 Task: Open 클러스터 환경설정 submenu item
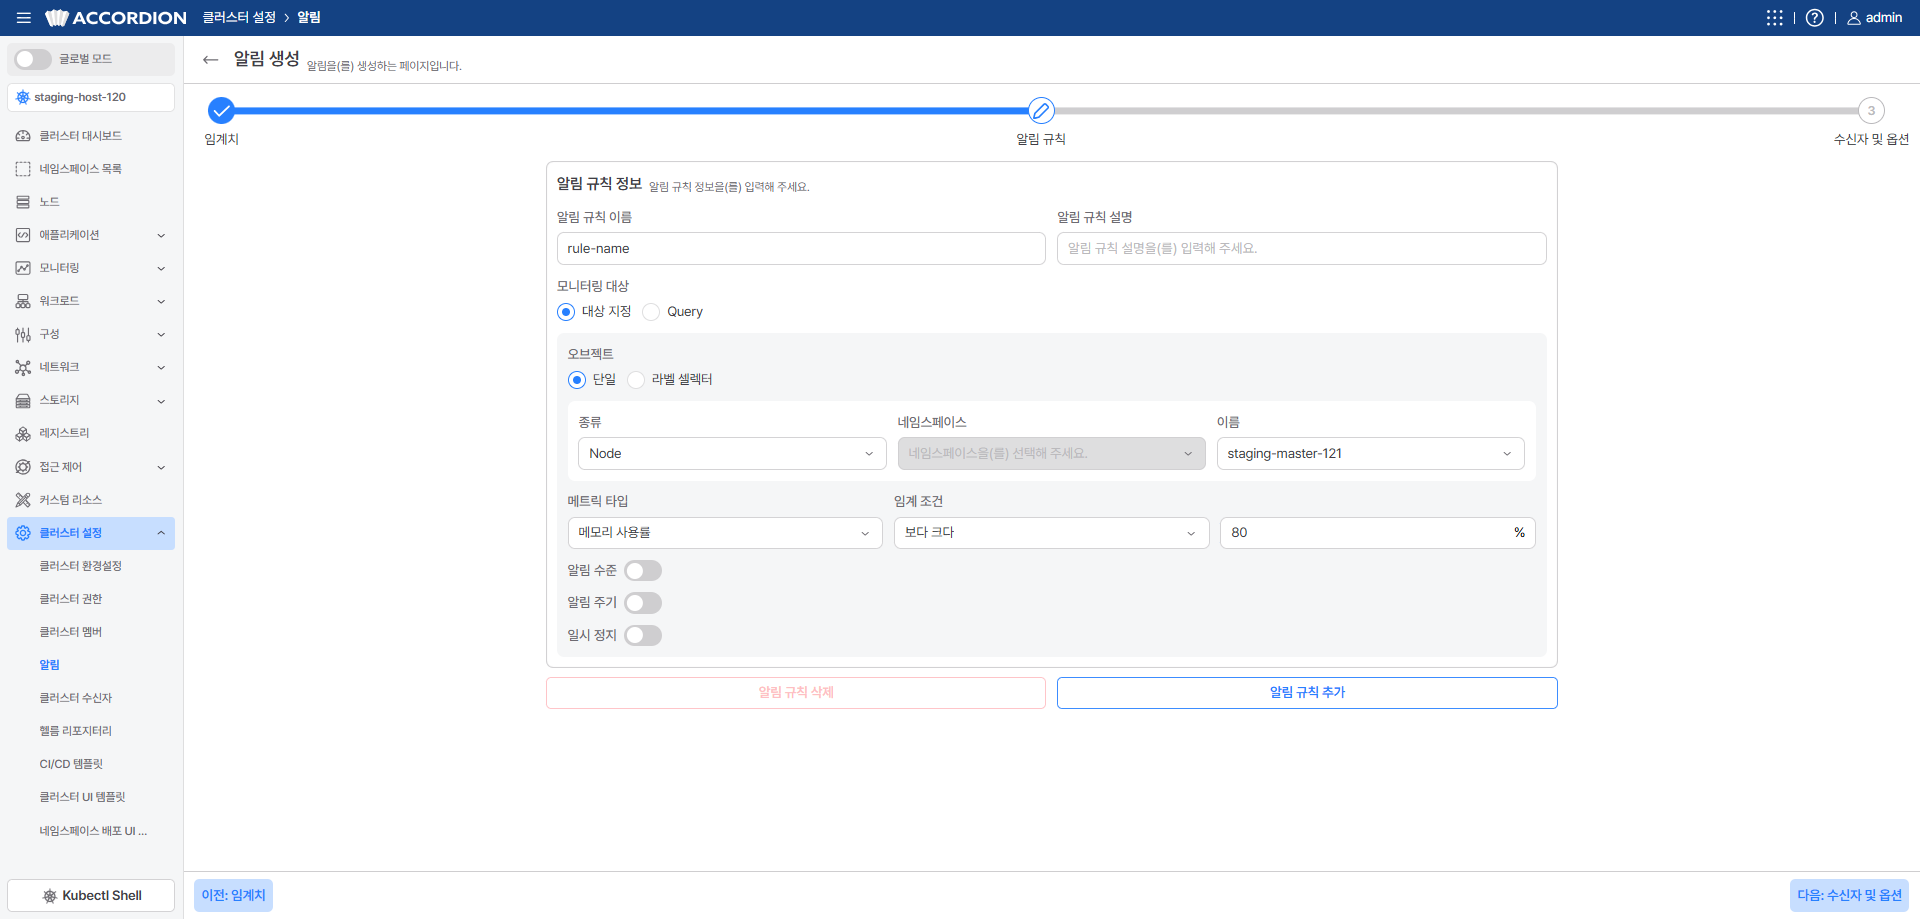click(x=81, y=566)
